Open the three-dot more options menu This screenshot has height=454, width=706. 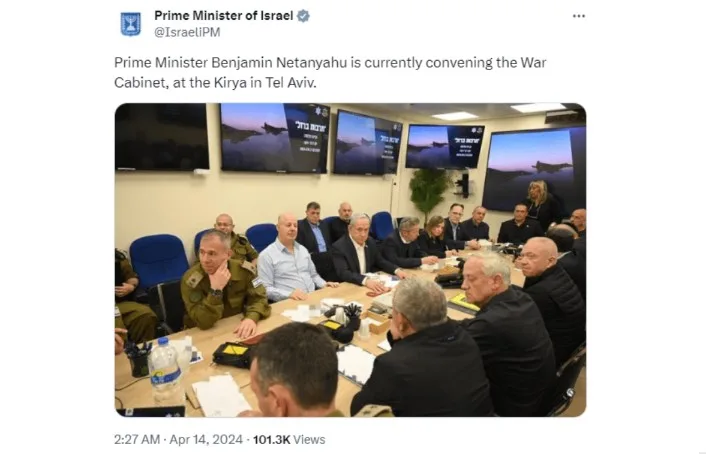[x=579, y=16]
